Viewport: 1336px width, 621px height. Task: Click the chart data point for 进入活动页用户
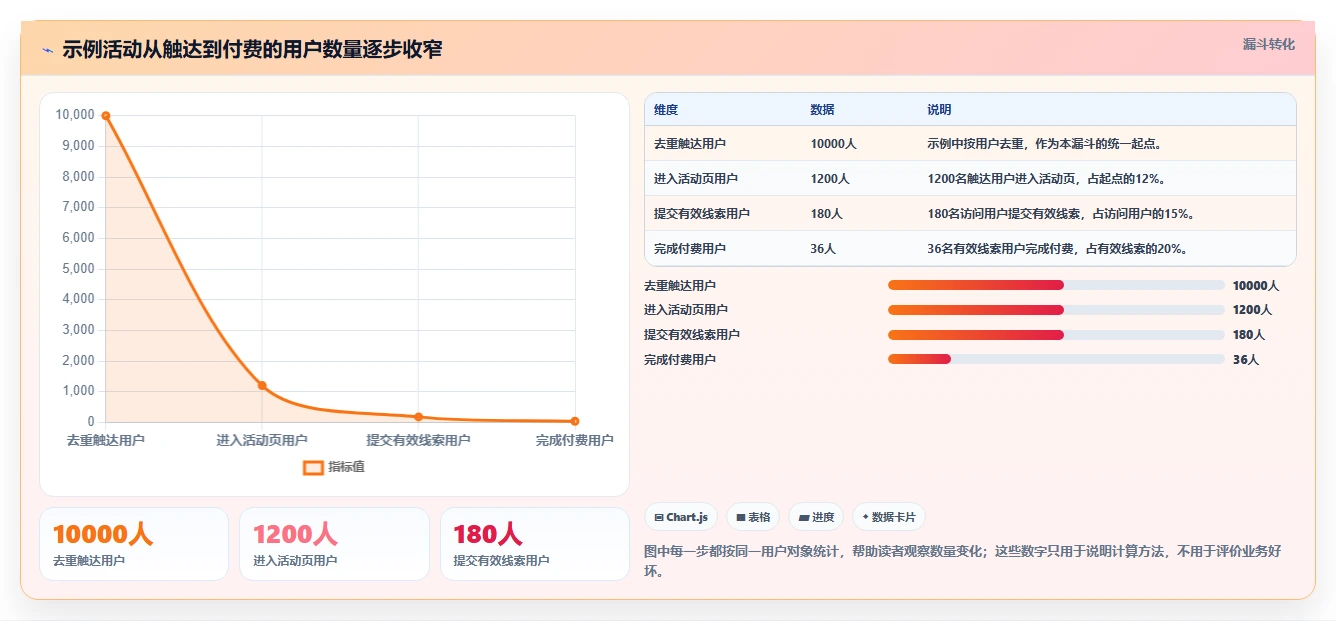point(262,385)
